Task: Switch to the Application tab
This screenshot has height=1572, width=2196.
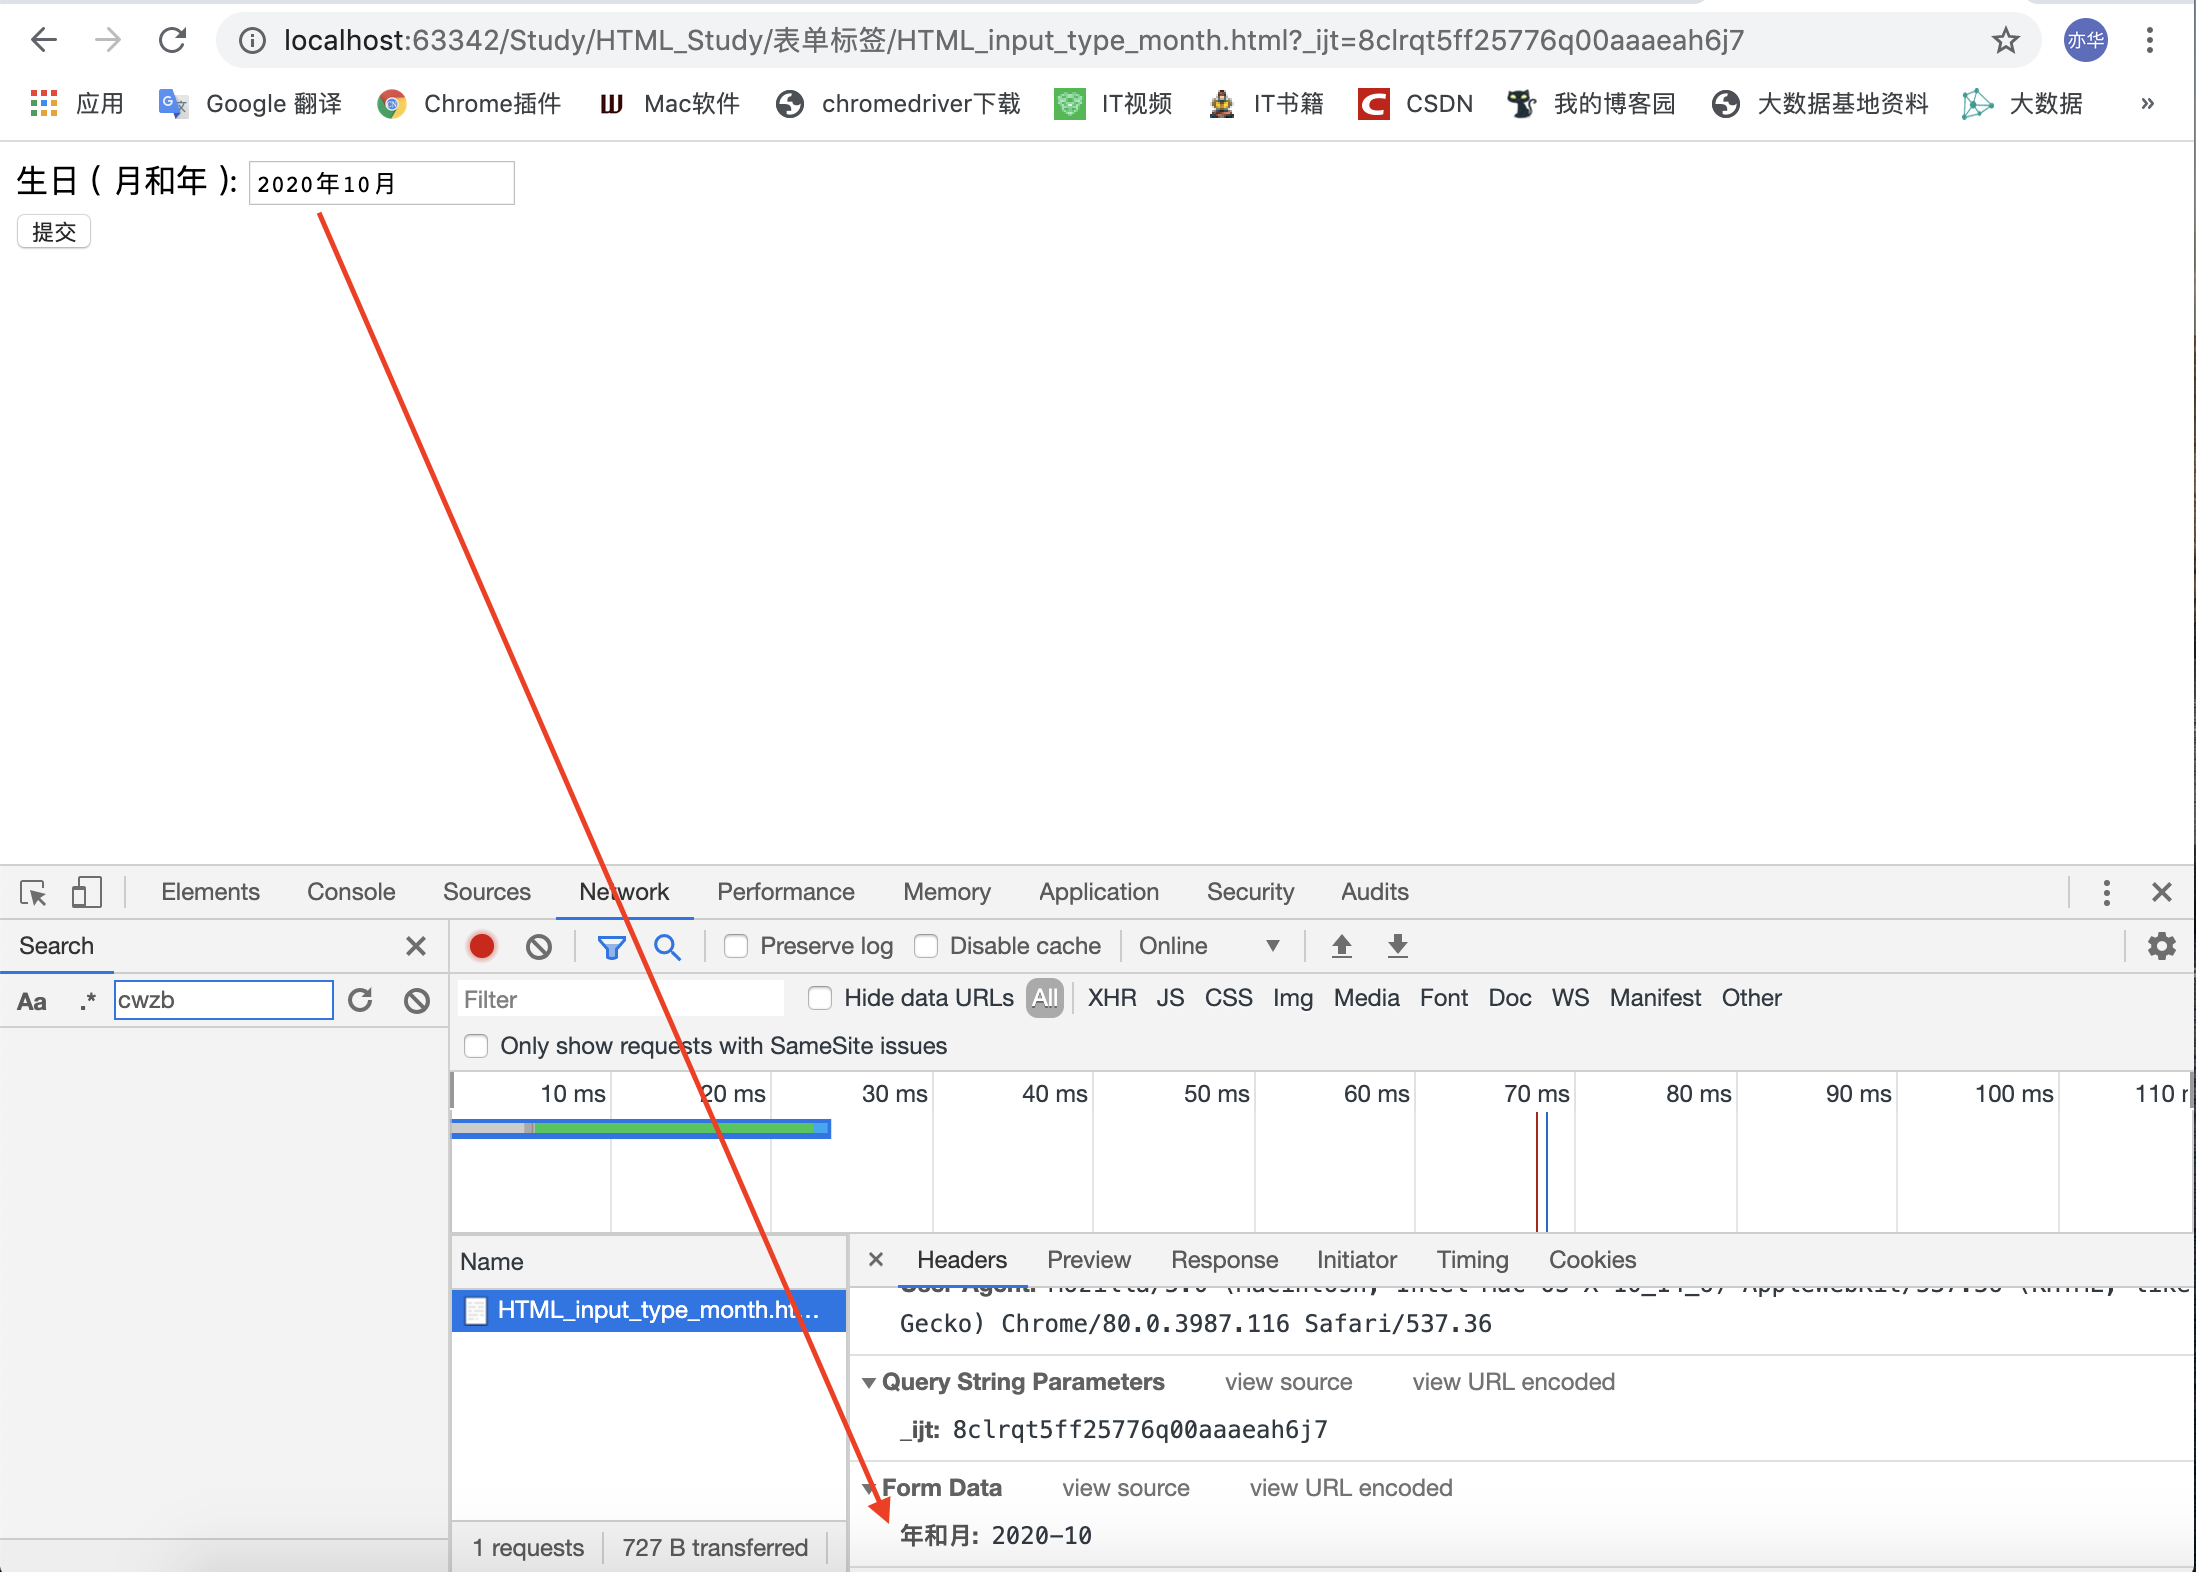Action: tap(1098, 892)
